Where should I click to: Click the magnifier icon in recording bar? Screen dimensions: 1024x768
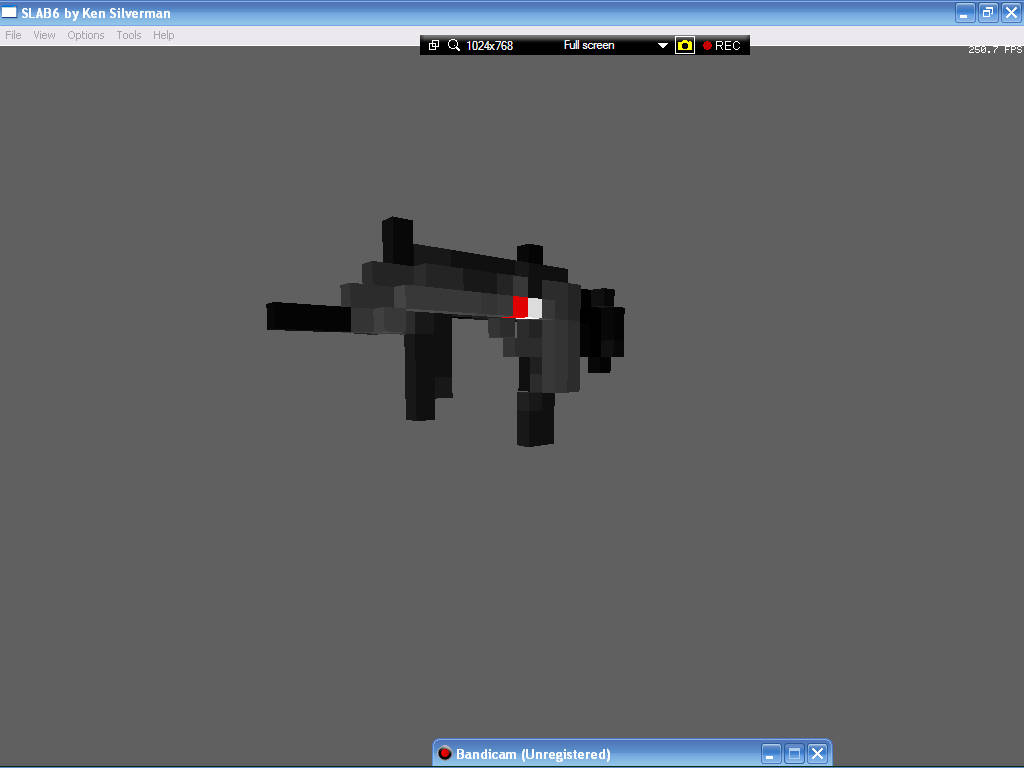tap(453, 45)
